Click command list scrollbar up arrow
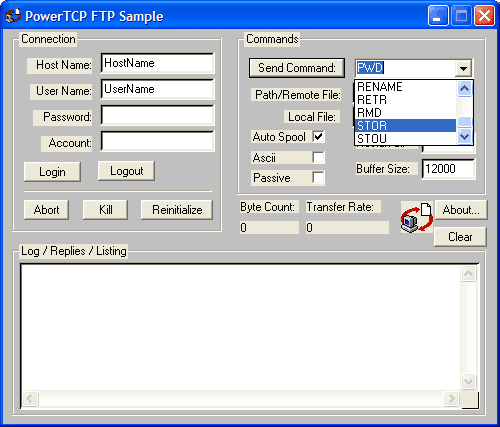Image resolution: width=500 pixels, height=427 pixels. point(464,88)
